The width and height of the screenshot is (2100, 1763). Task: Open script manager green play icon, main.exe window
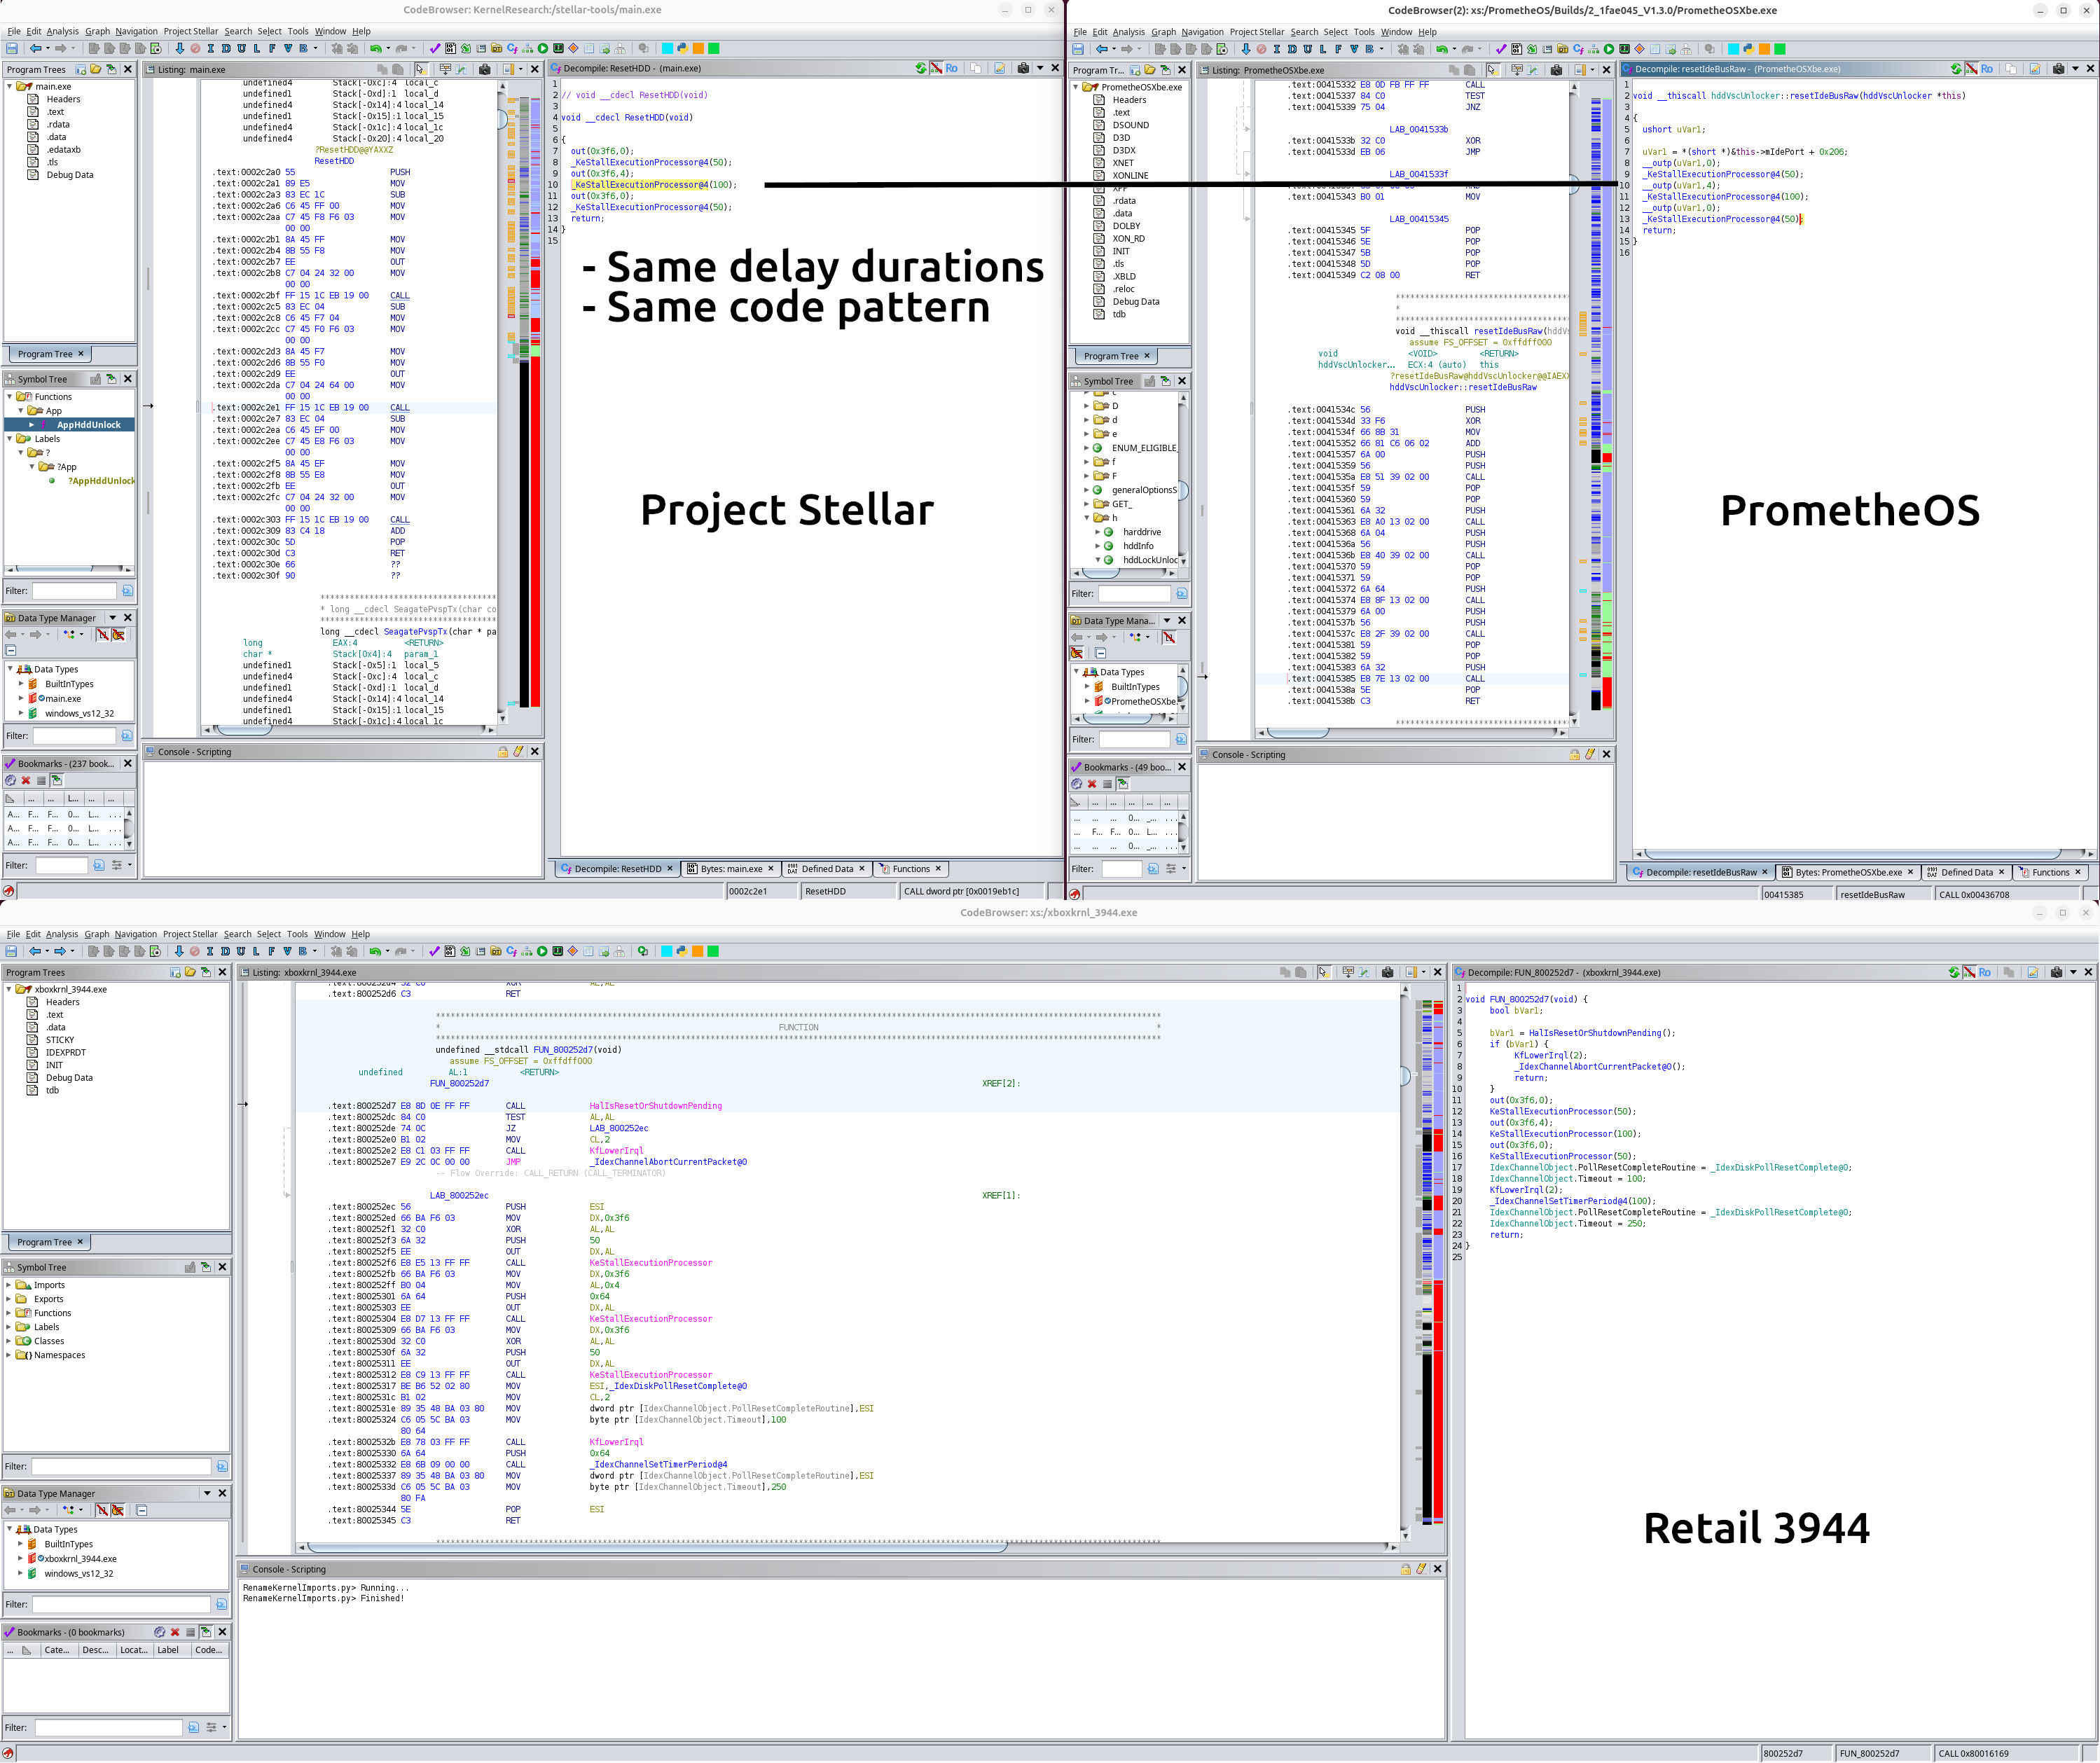[x=542, y=48]
